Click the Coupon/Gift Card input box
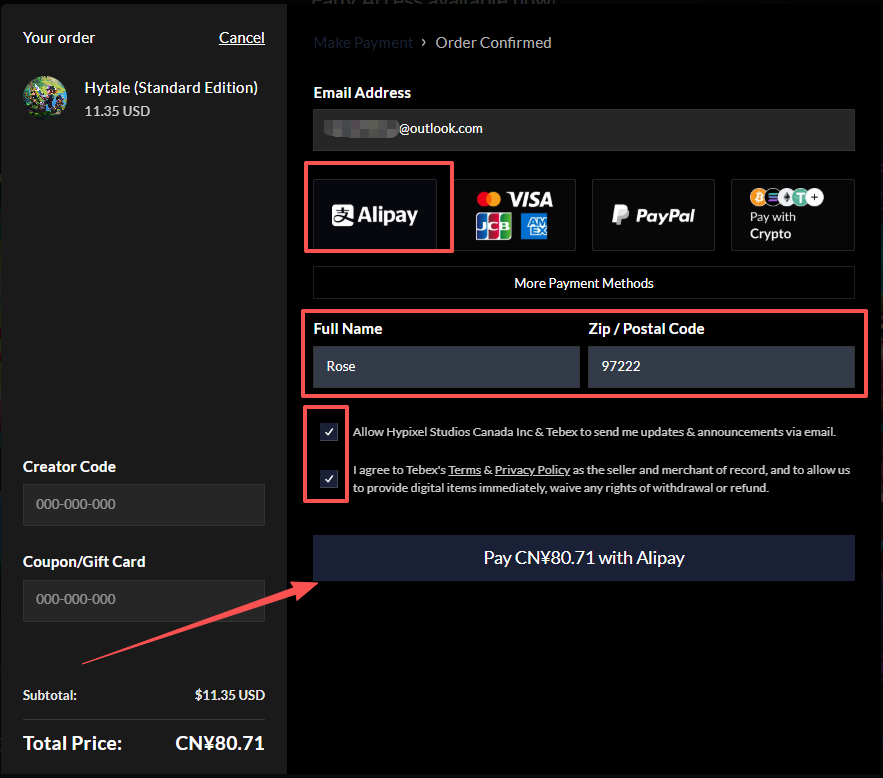The width and height of the screenshot is (883, 778). 144,600
